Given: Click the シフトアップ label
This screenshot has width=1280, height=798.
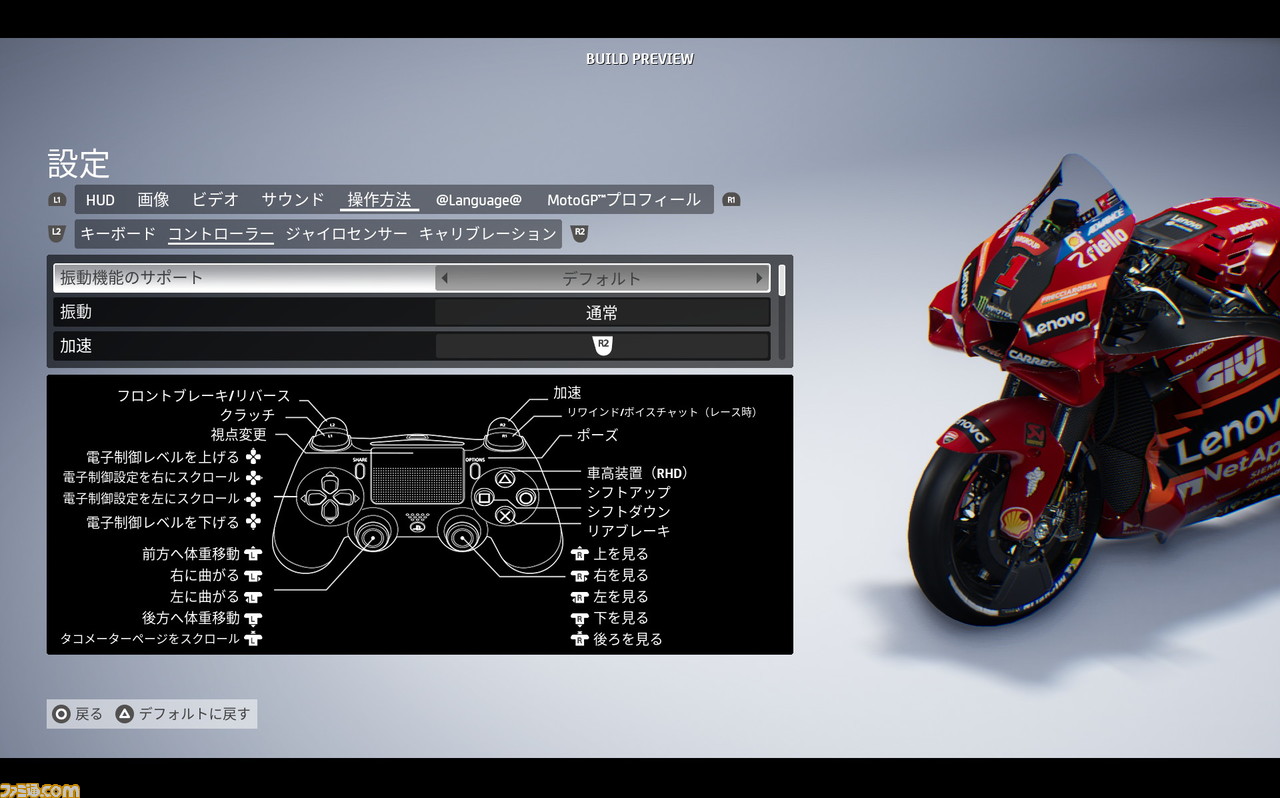Looking at the screenshot, I should [629, 492].
